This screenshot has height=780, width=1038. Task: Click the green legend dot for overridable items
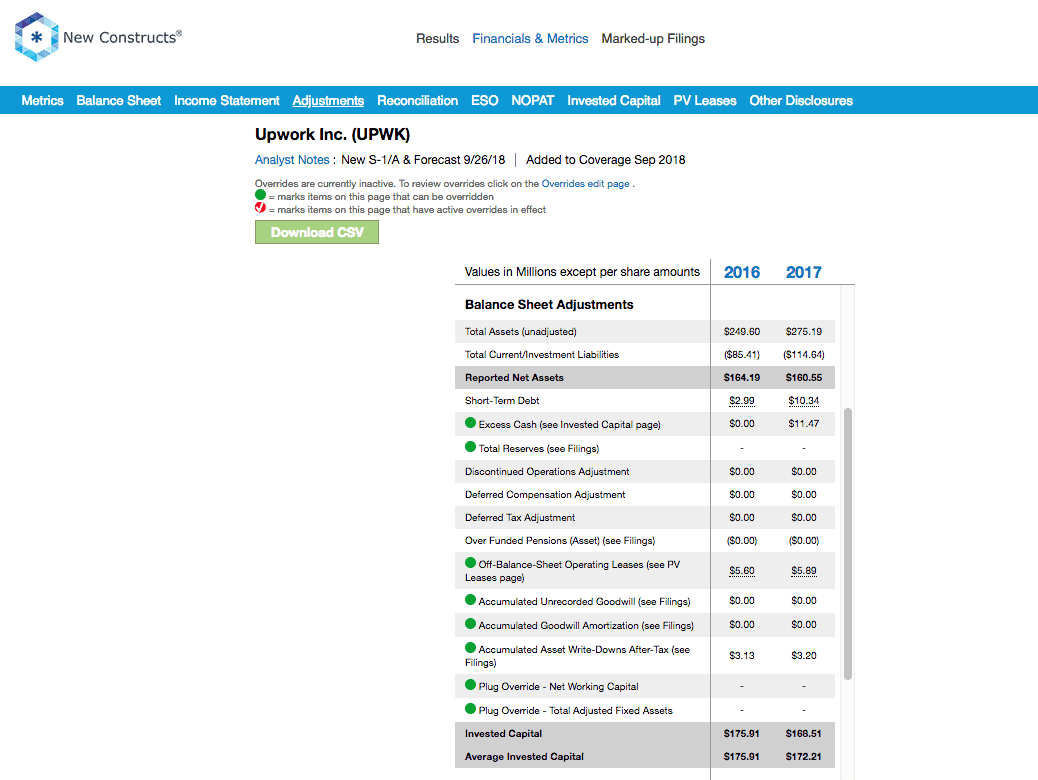[261, 195]
